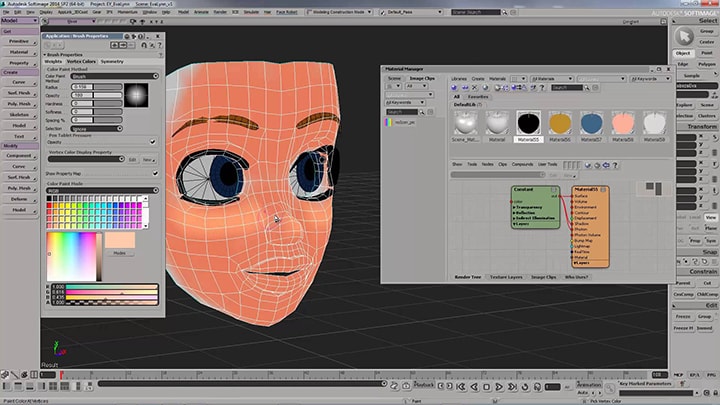Click the image clips search magnifier icon
Image resolution: width=720 pixels, height=405 pixels.
point(422,112)
